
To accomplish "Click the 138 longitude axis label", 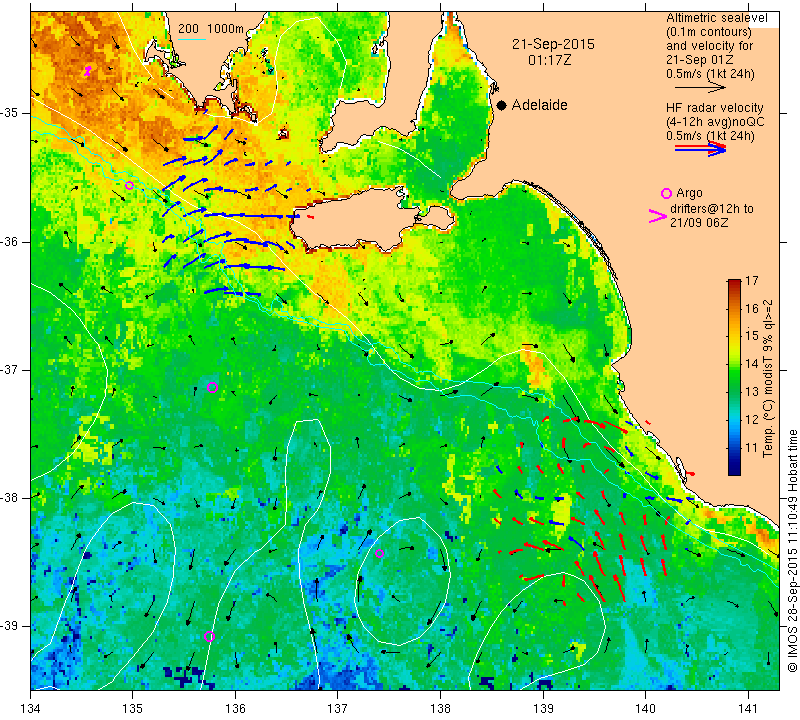I will [440, 708].
